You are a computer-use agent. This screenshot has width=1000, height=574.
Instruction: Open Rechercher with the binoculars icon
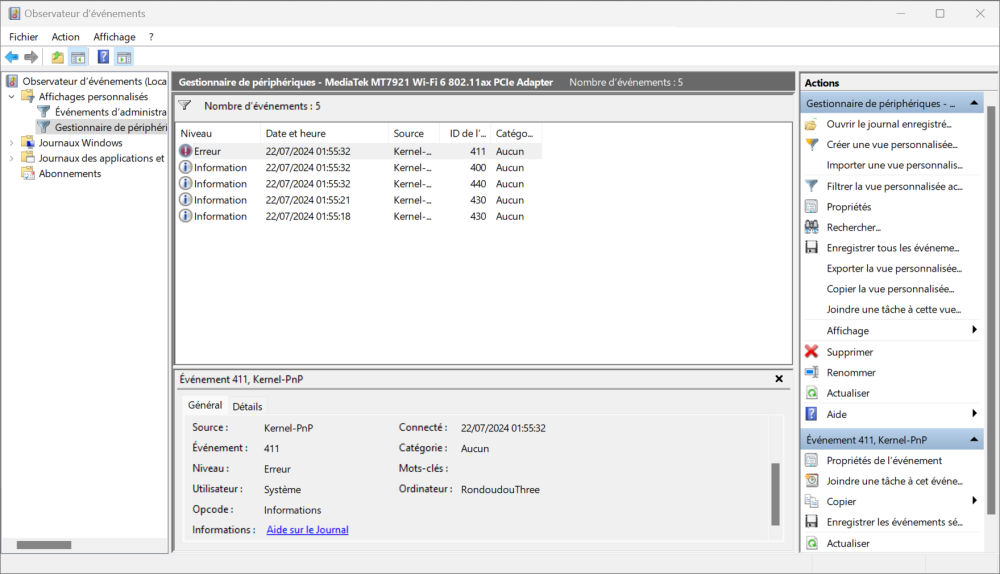pos(852,227)
